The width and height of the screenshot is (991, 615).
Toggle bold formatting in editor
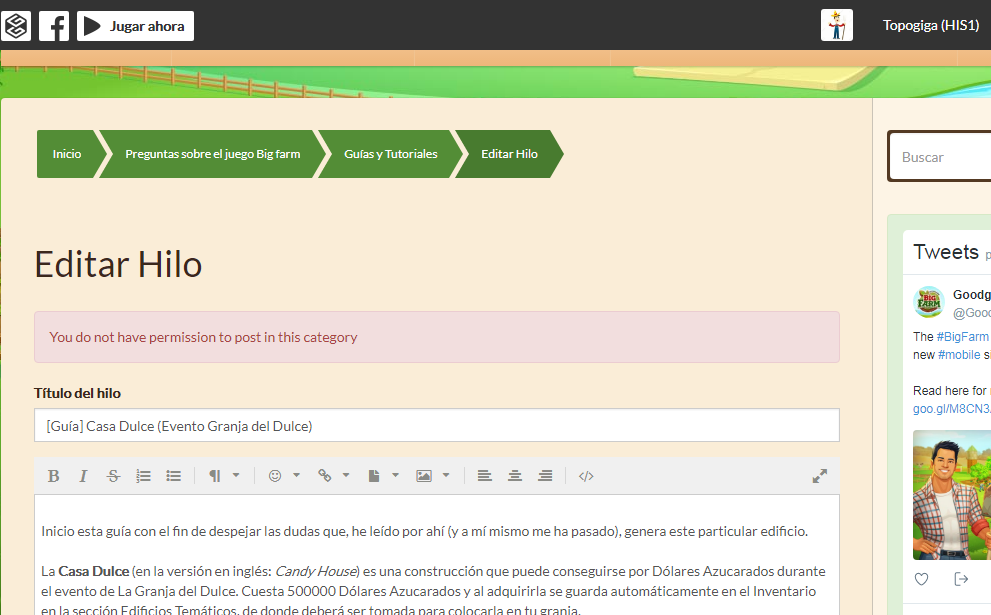54,476
